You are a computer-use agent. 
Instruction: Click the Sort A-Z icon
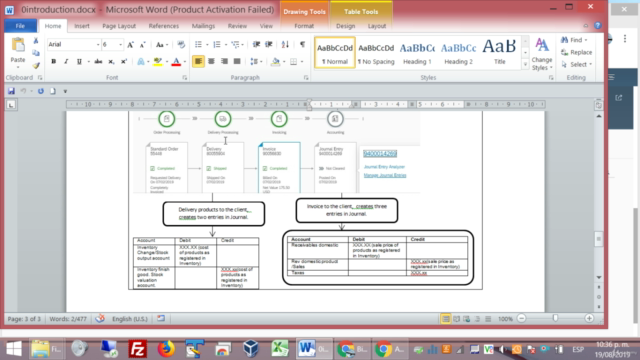285,44
